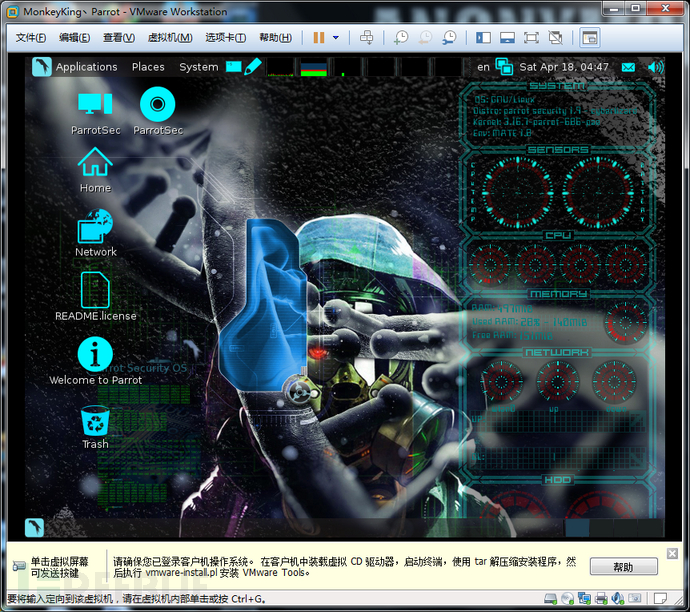
Task: Take a snapshot of this virtual machine
Action: (401, 38)
